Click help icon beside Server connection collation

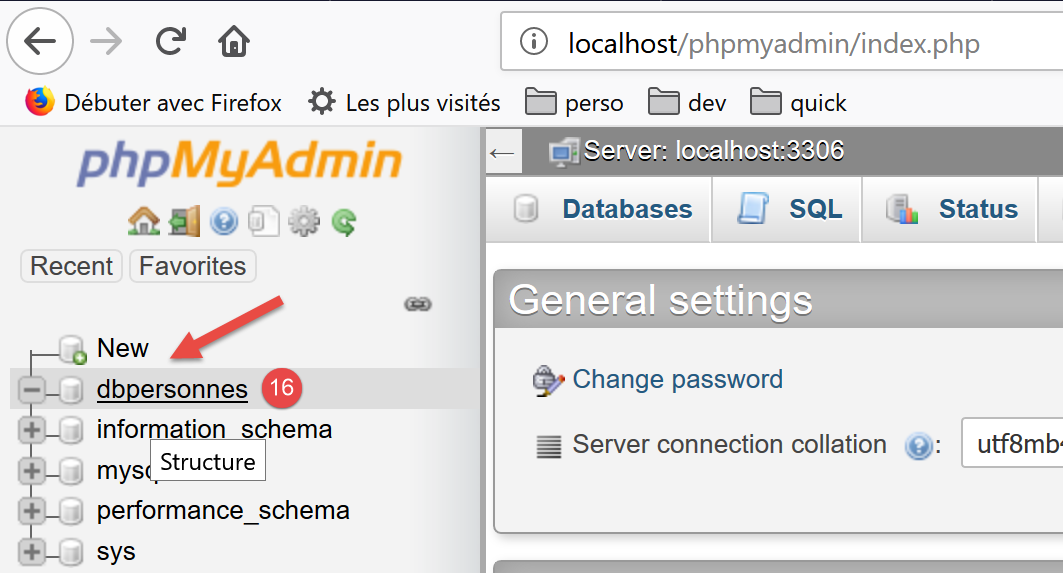tap(918, 446)
